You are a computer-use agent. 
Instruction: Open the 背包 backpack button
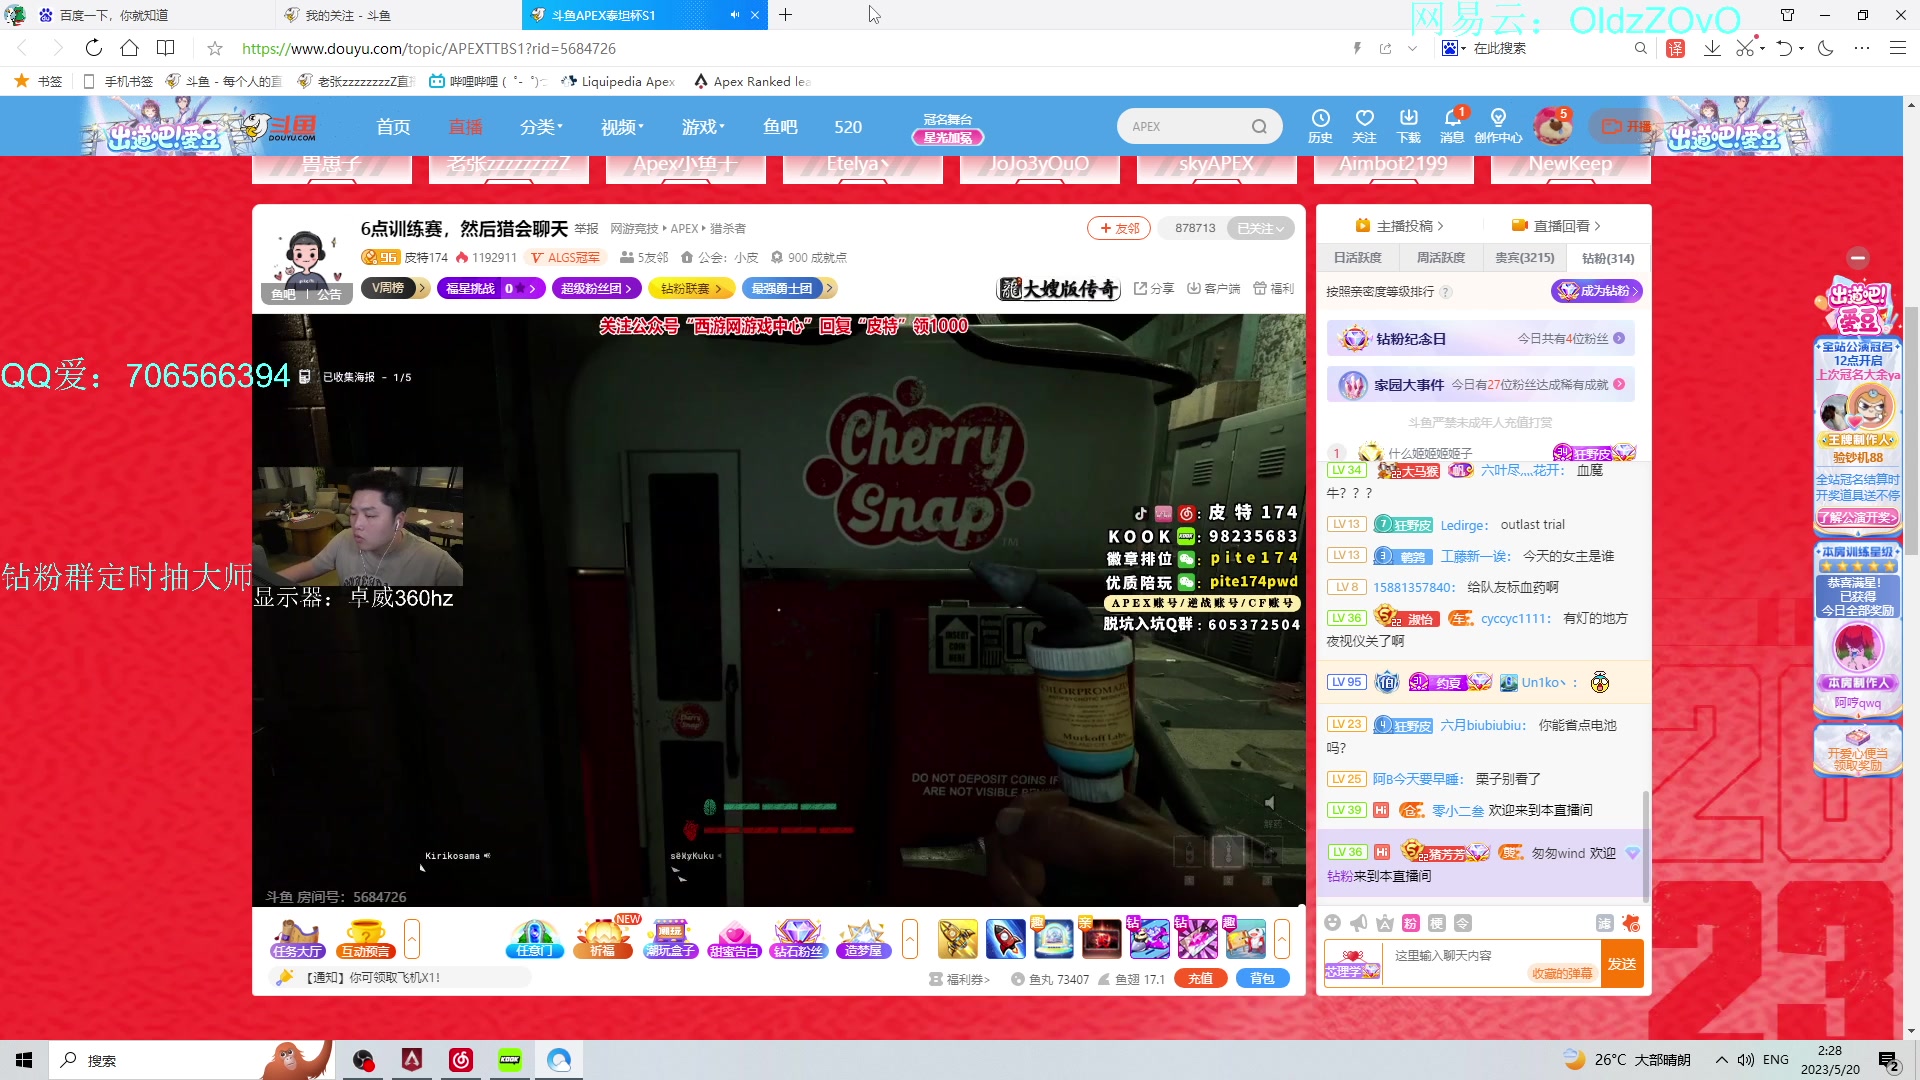(1262, 979)
